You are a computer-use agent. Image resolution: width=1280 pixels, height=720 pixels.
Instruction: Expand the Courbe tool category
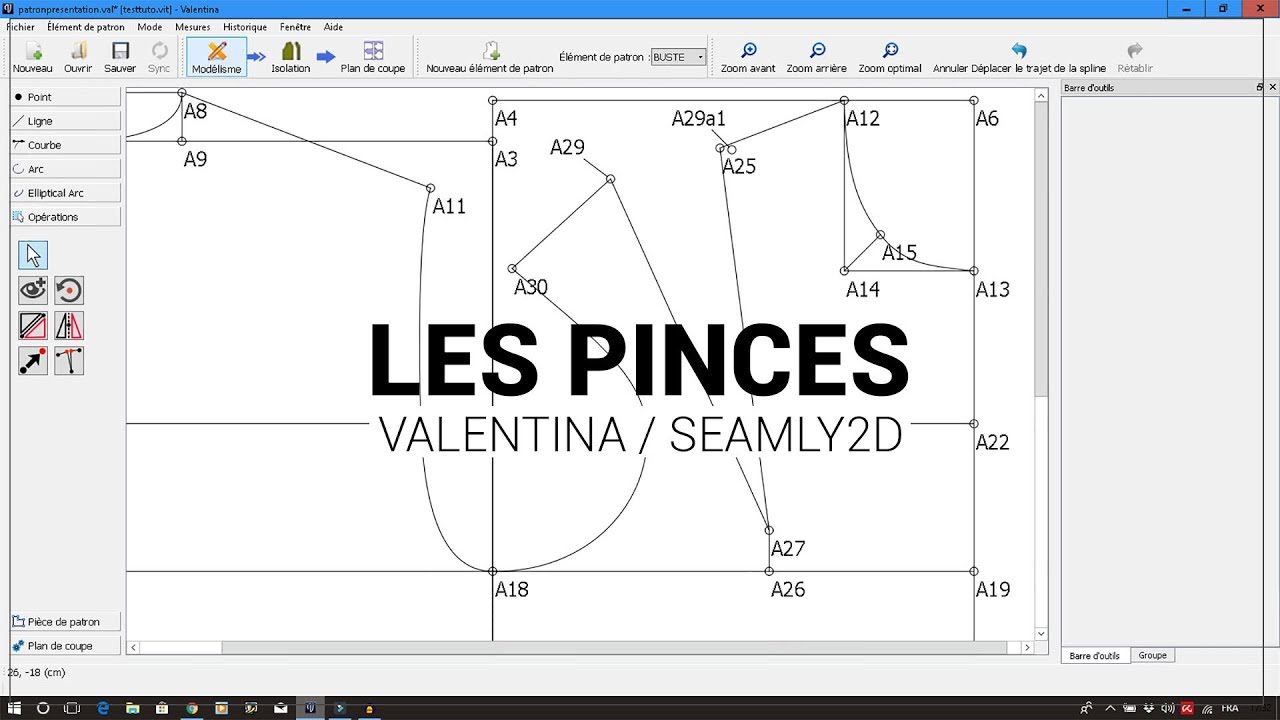click(66, 145)
